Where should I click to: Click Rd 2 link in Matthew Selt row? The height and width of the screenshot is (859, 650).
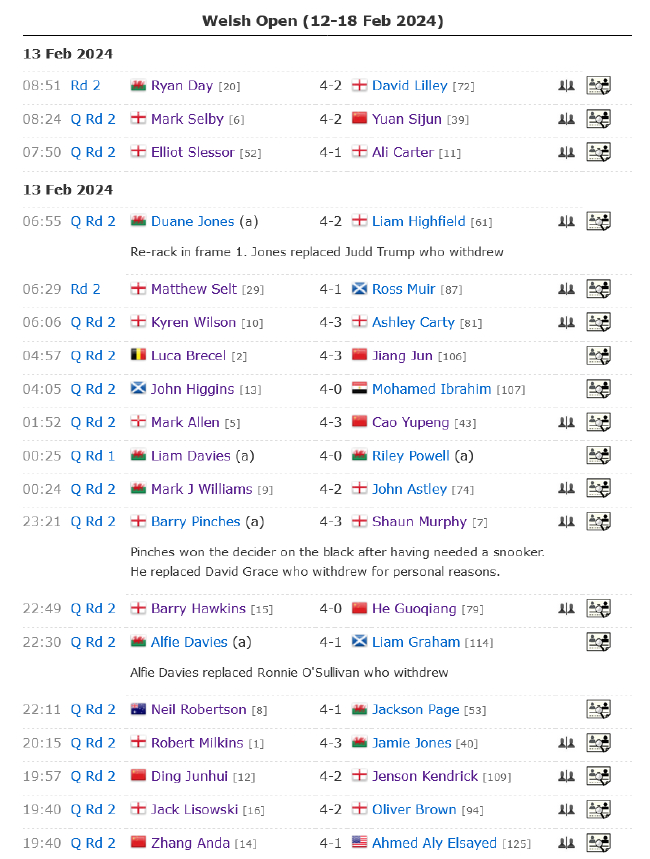pyautogui.click(x=85, y=289)
